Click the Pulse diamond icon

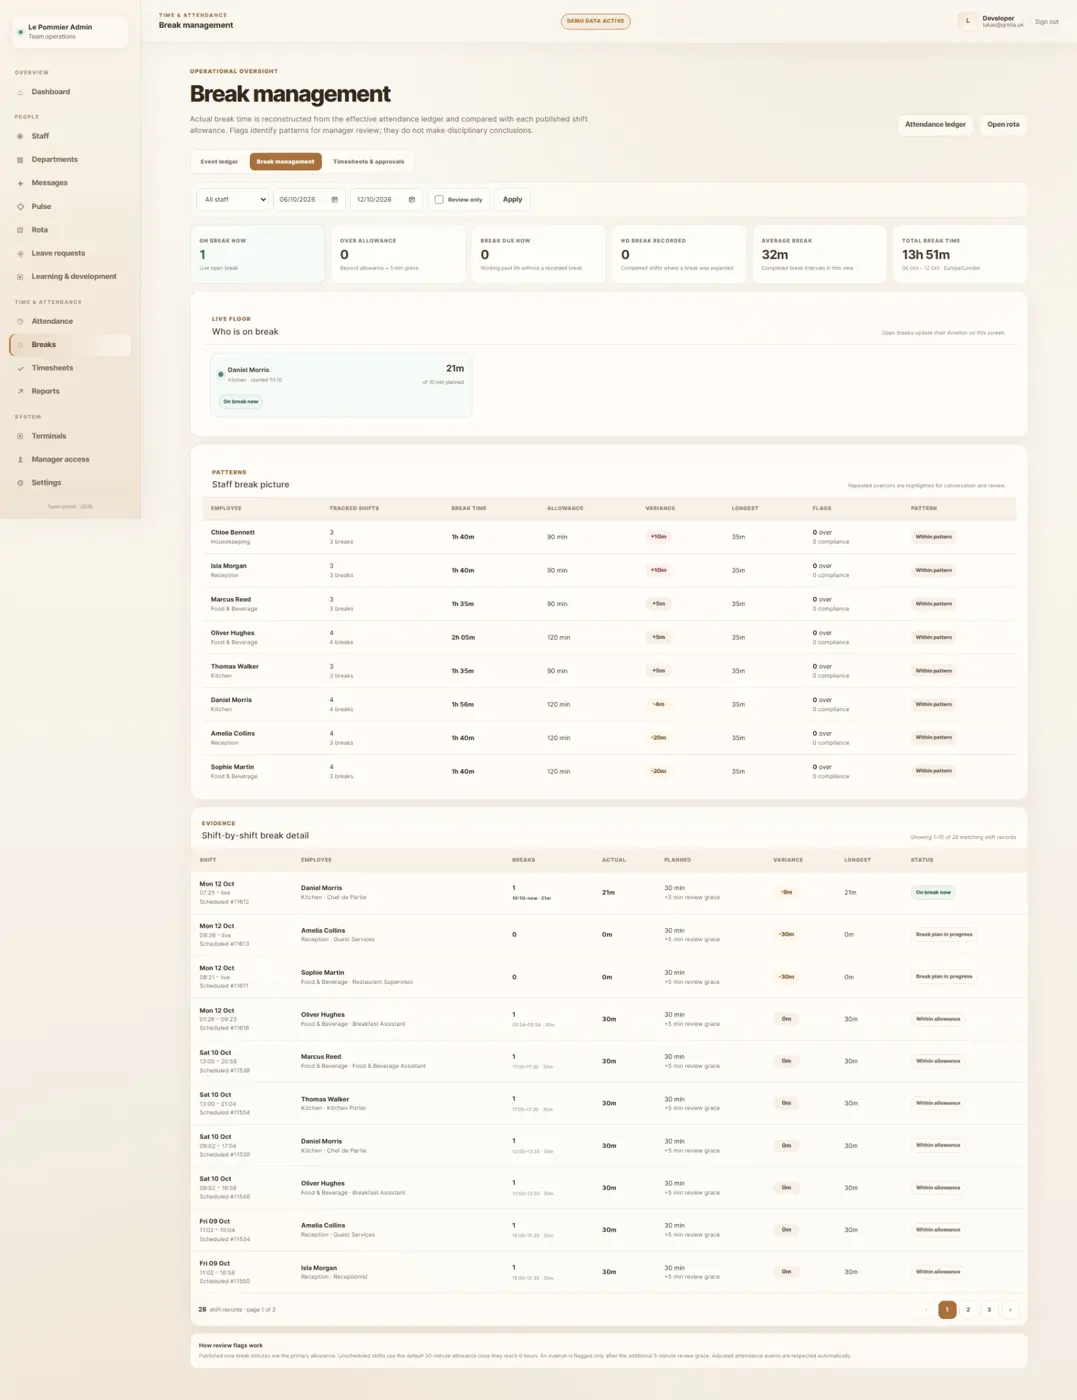coord(20,207)
